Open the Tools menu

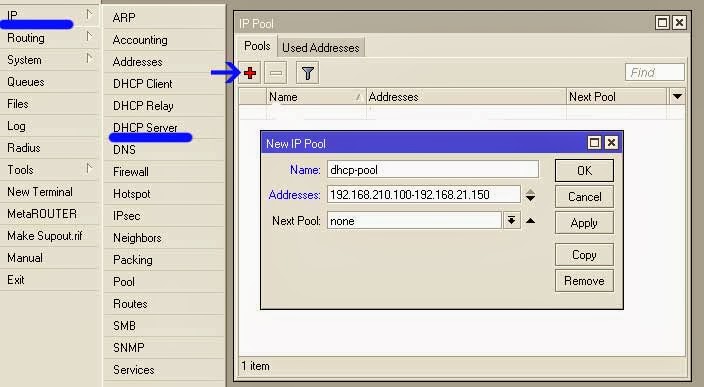click(x=48, y=170)
